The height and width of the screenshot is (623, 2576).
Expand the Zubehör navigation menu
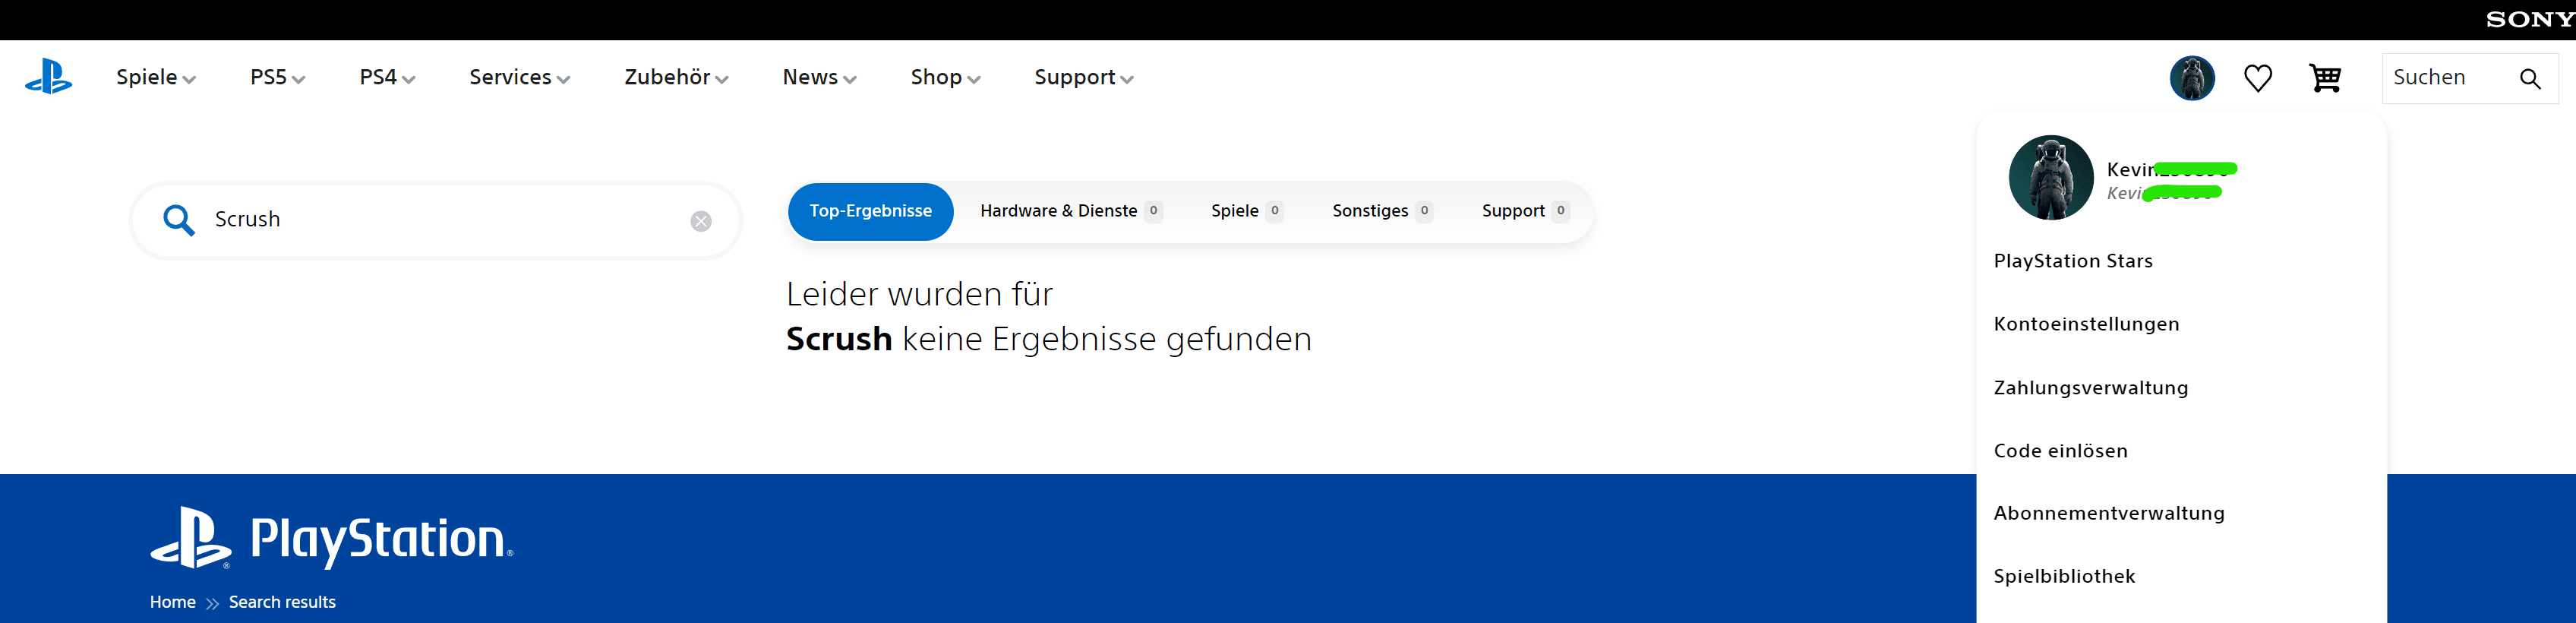tap(677, 77)
